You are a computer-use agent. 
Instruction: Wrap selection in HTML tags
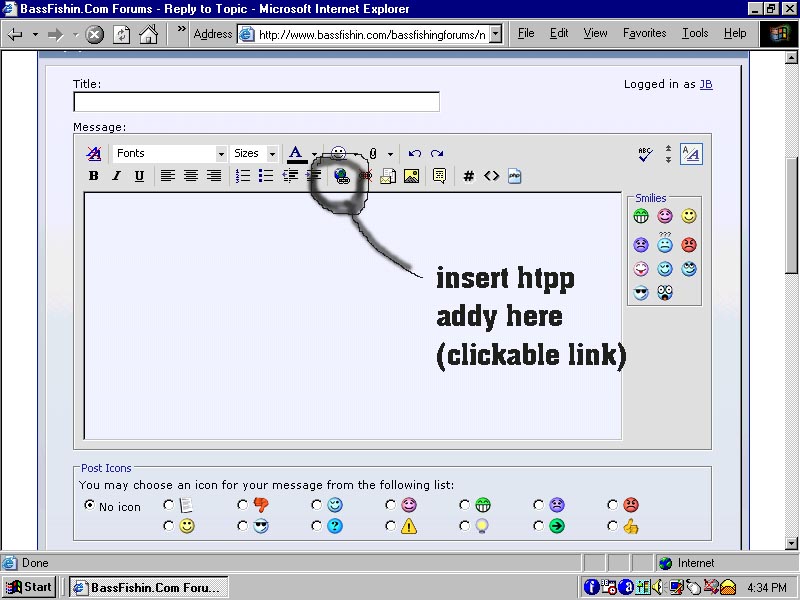click(x=491, y=176)
